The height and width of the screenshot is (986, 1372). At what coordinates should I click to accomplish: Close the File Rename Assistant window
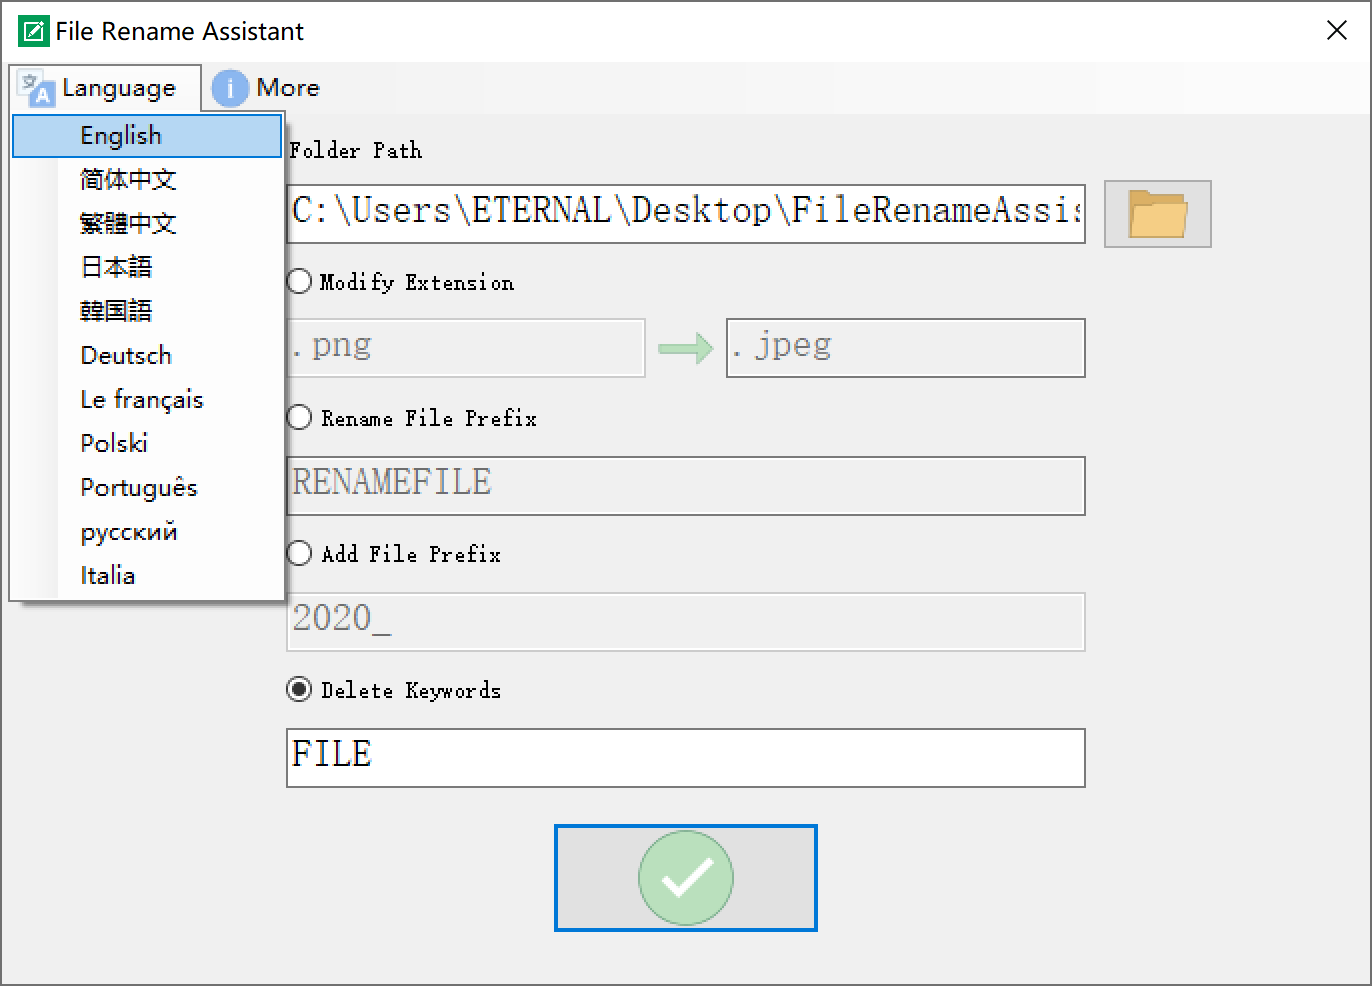tap(1337, 31)
